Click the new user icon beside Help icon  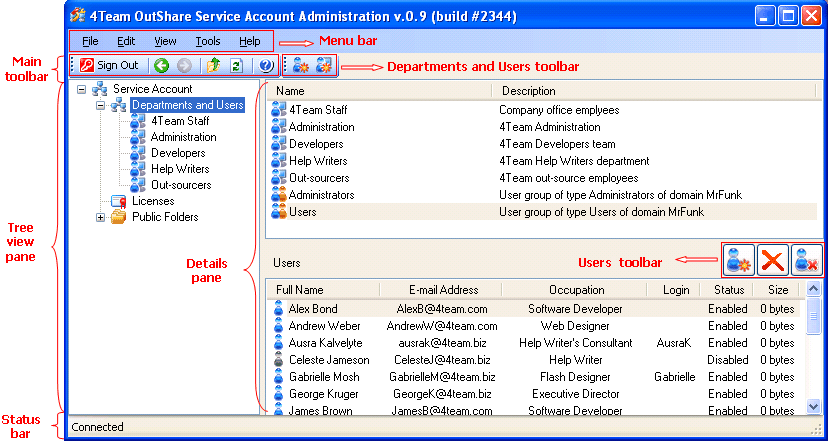pyautogui.click(x=300, y=66)
